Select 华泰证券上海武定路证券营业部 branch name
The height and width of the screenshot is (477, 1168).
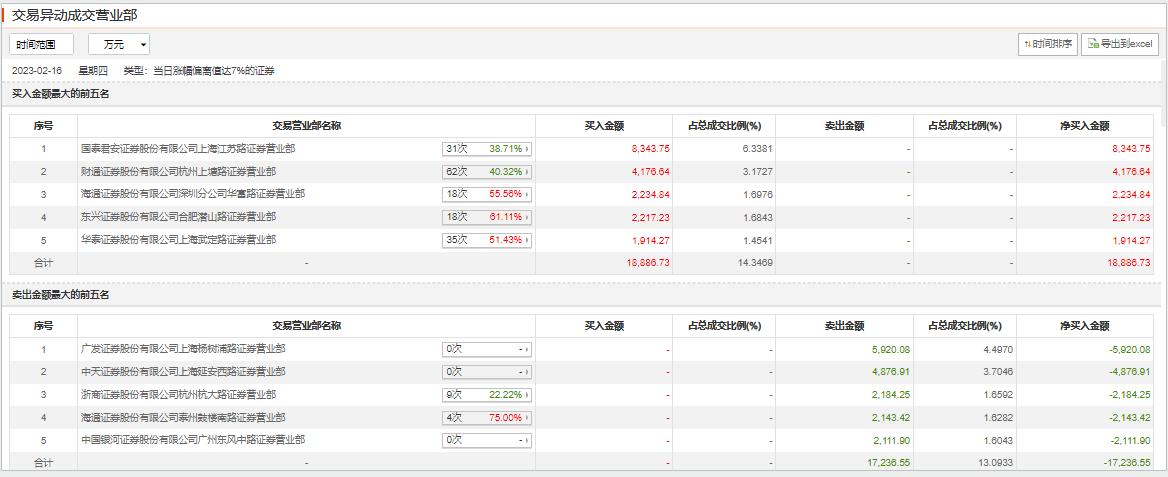(178, 240)
